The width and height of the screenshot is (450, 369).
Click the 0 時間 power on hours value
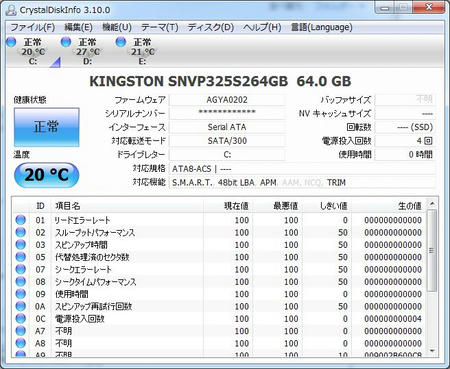tap(405, 154)
